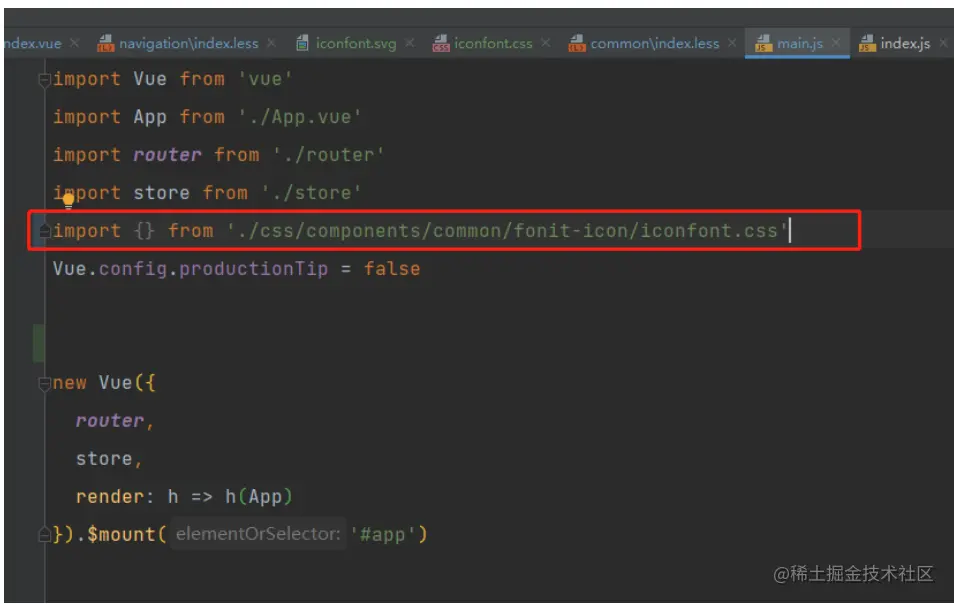Open the iconfont.svg tab
This screenshot has width=954, height=604.
[355, 44]
